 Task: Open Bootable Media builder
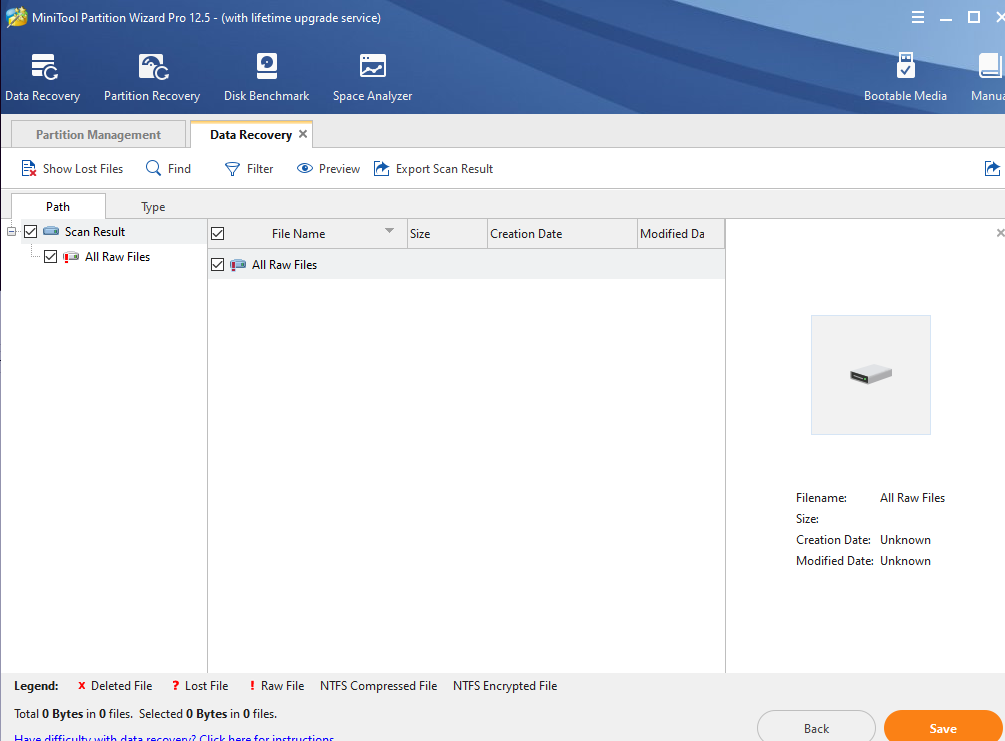click(905, 78)
